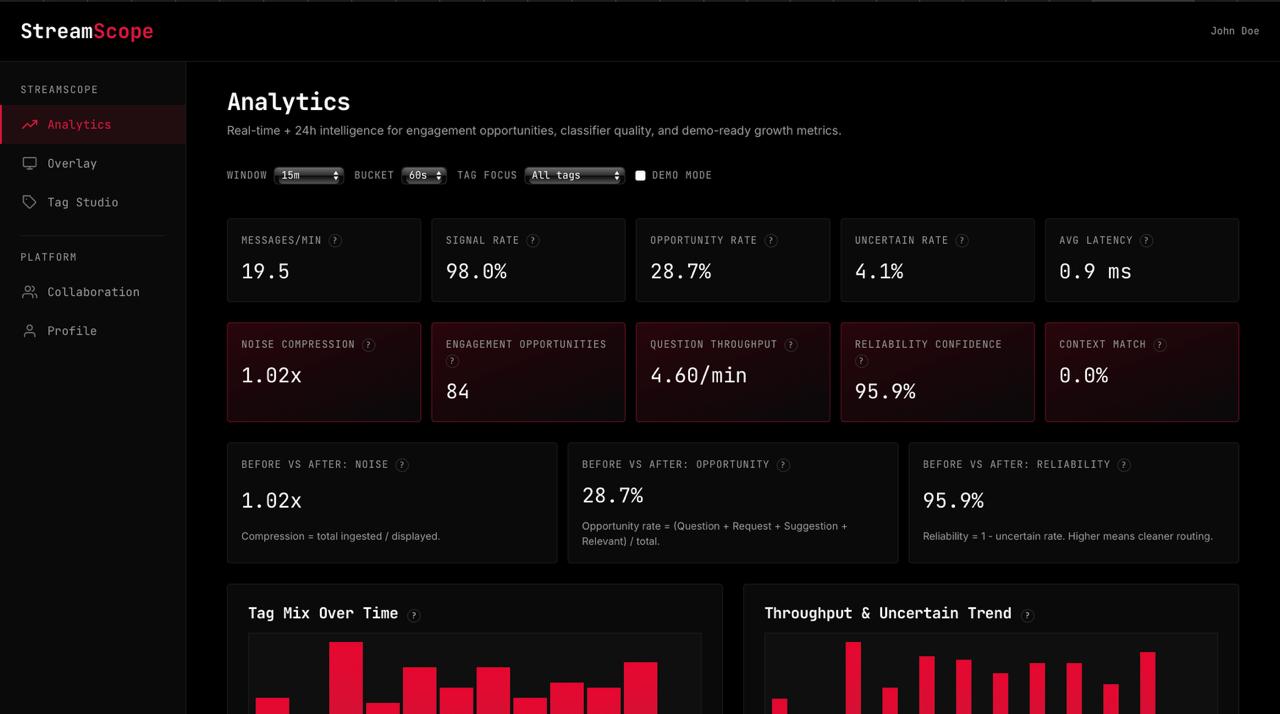The width and height of the screenshot is (1280, 714).
Task: Open Tag Studio from sidebar
Action: (93, 202)
